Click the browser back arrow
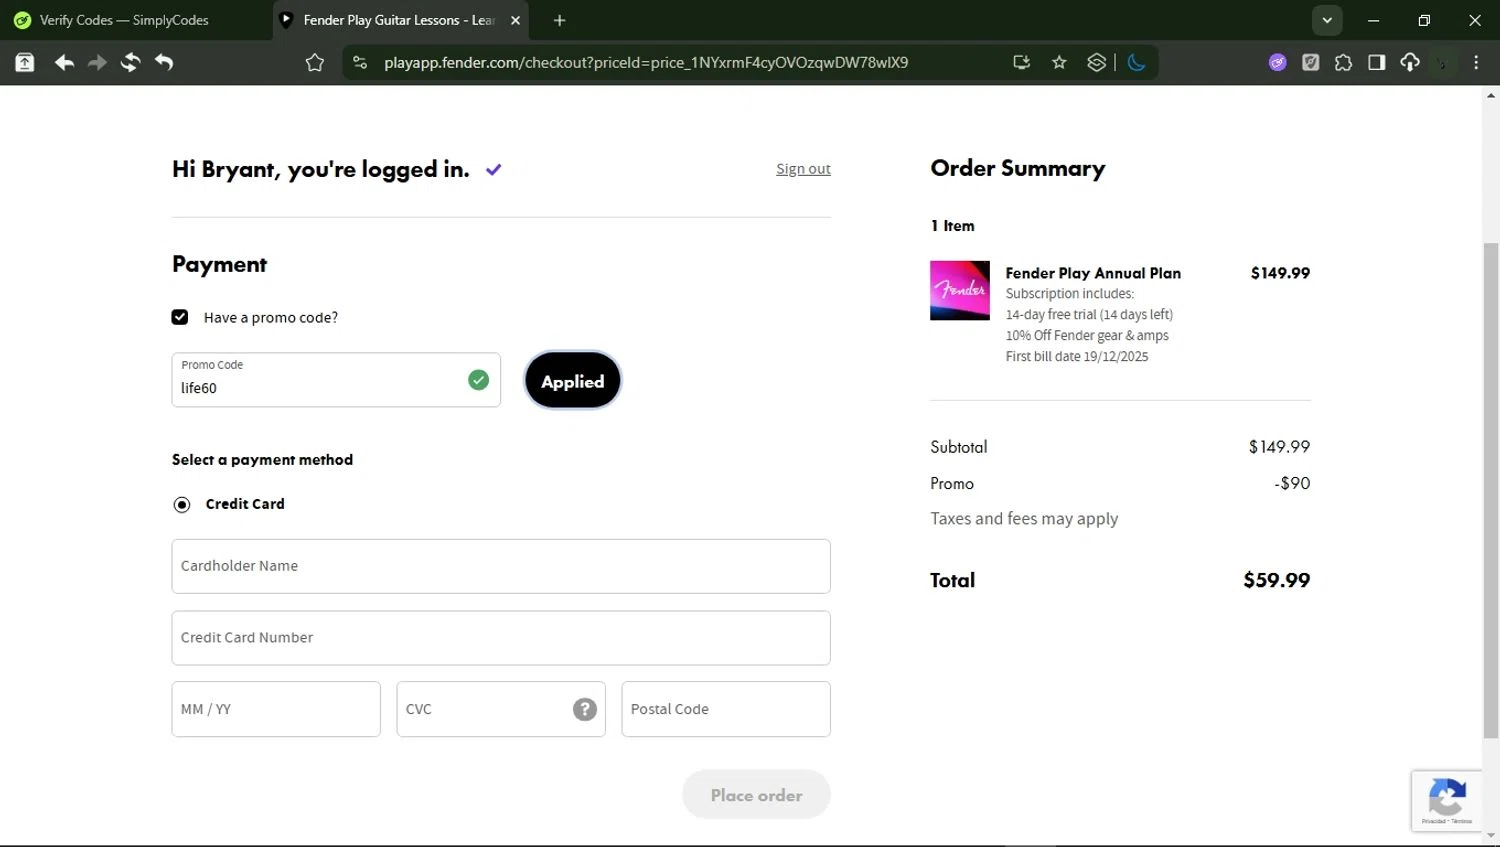The height and width of the screenshot is (847, 1500). [x=64, y=63]
